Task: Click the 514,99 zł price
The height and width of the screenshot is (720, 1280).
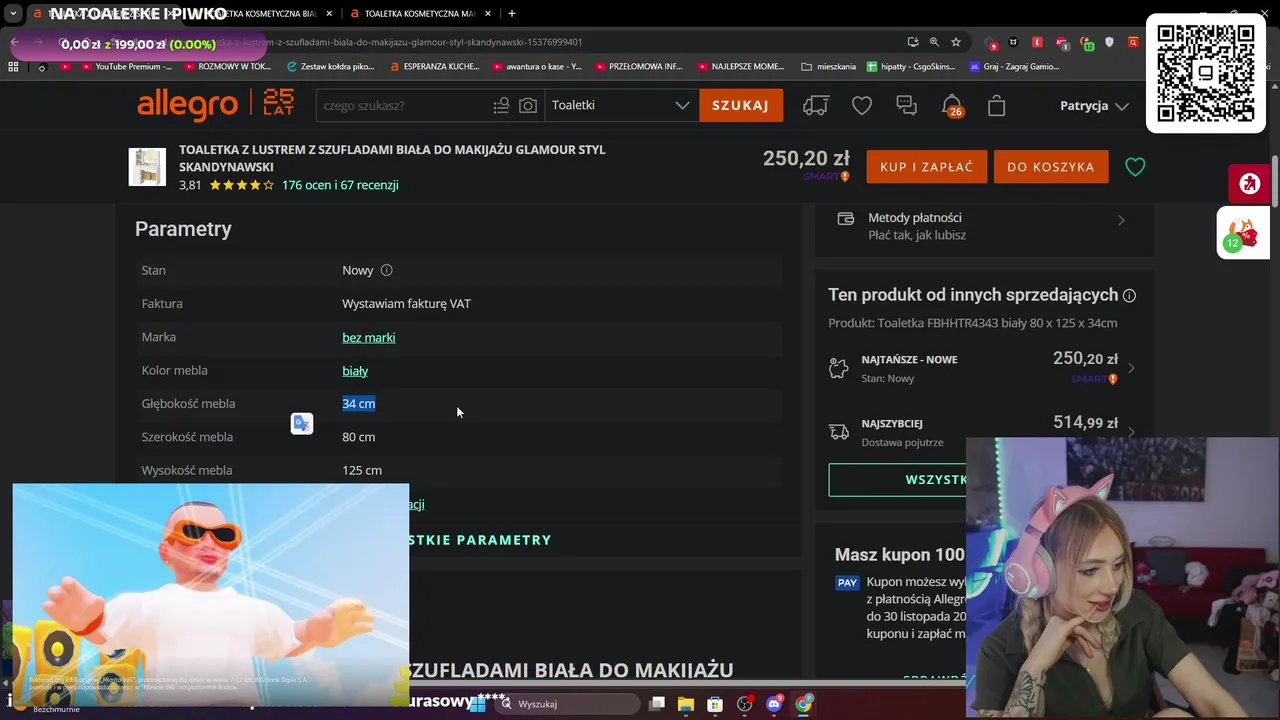Action: pos(1085,423)
